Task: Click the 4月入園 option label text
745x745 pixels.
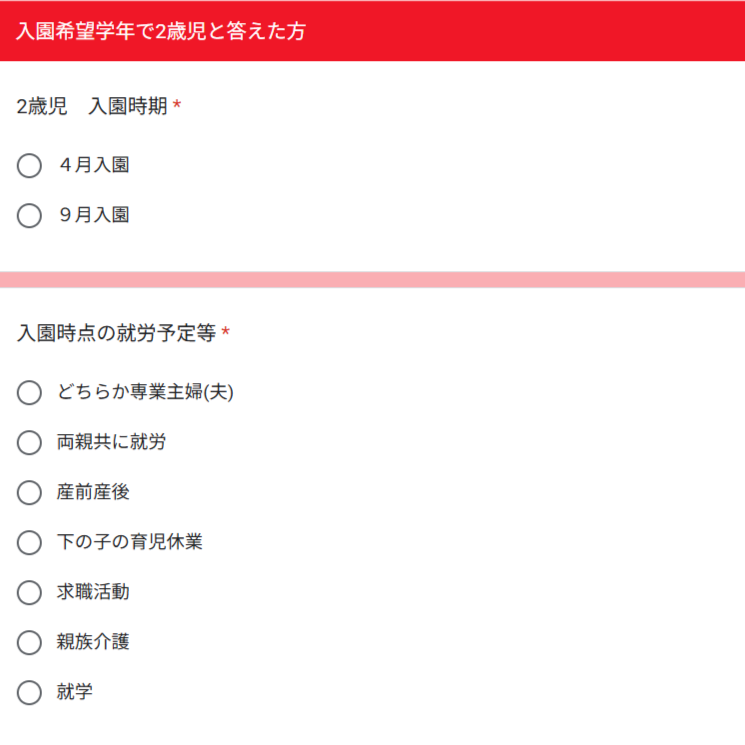Action: coord(94,164)
